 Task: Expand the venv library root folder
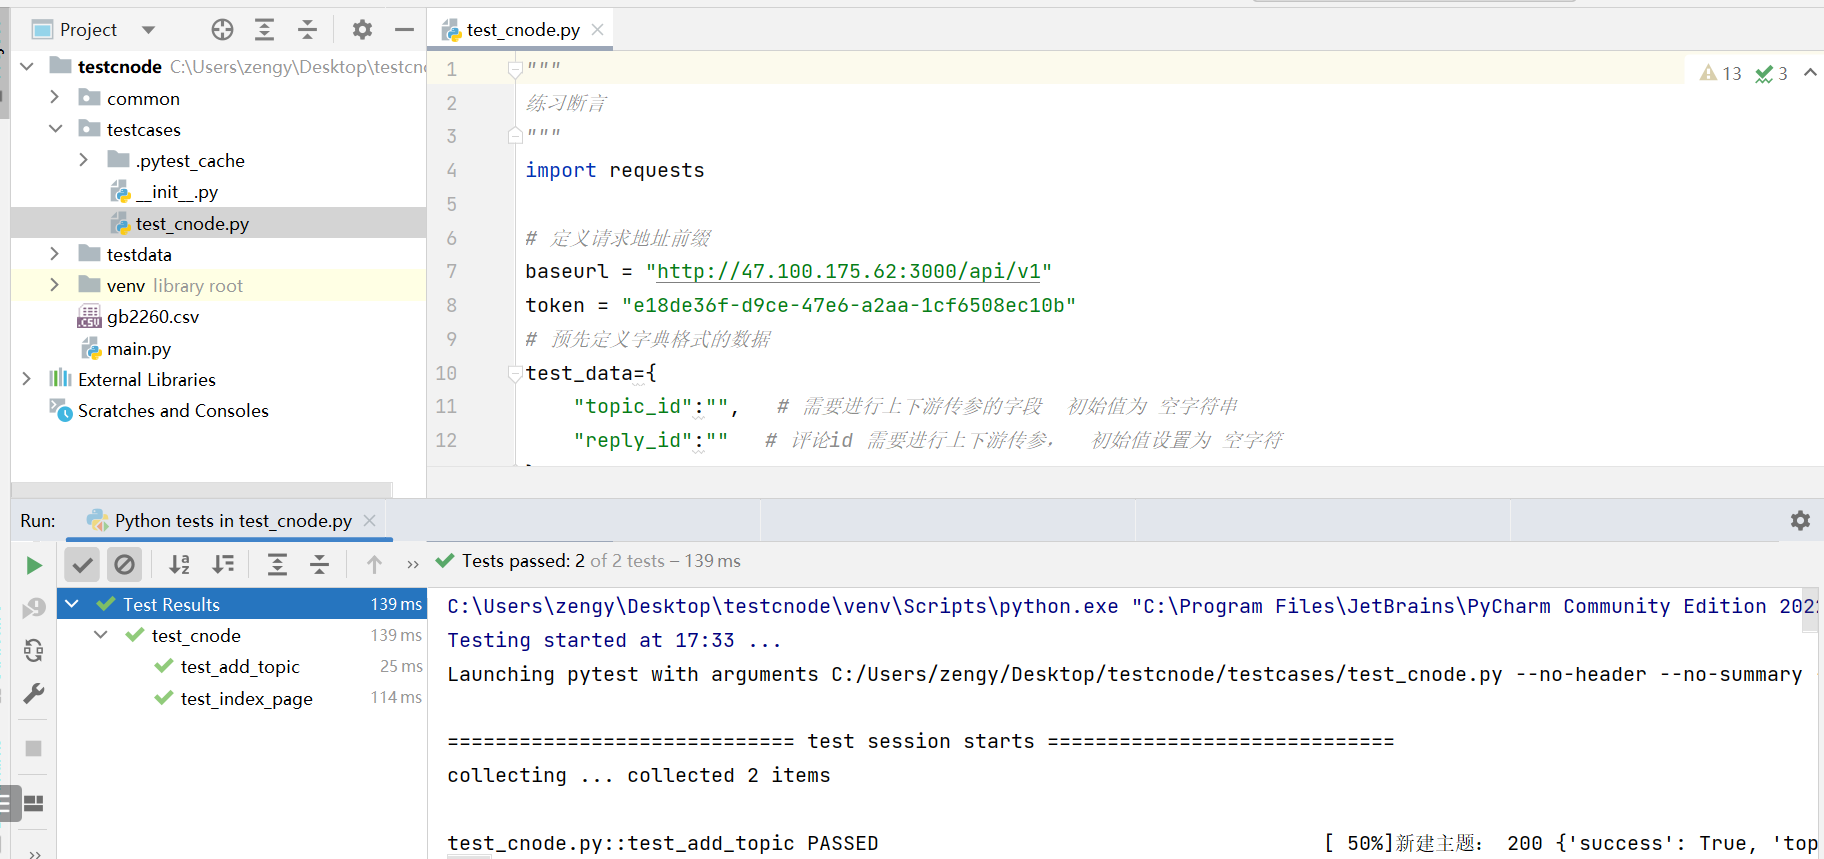click(x=55, y=285)
